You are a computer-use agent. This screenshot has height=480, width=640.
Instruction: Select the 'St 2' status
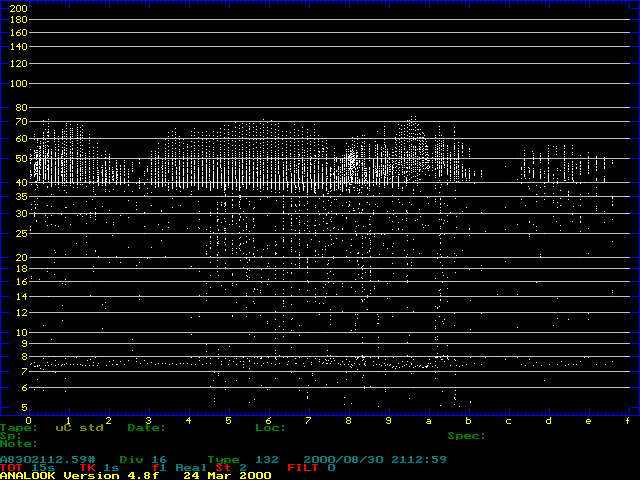tap(231, 468)
